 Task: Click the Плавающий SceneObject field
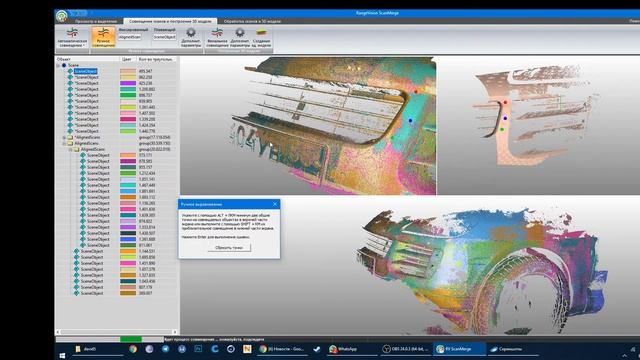tap(164, 37)
